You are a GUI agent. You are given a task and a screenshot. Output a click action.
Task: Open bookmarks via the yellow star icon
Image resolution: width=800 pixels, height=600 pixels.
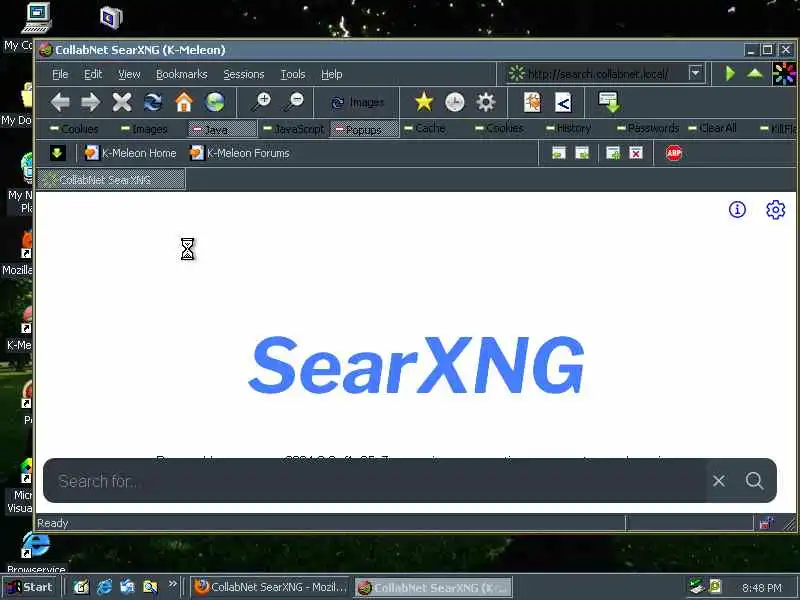[423, 103]
